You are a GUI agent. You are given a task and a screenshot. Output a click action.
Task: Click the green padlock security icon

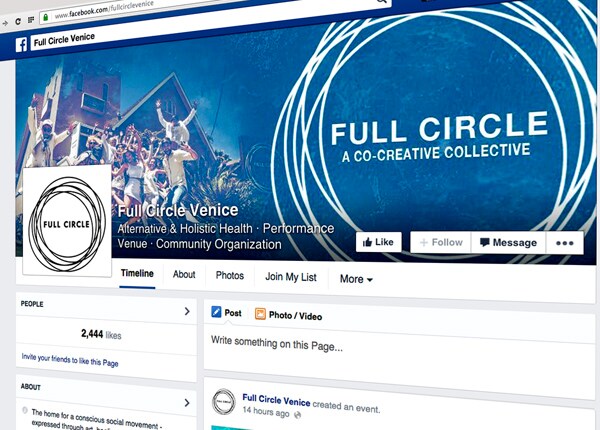[46, 18]
